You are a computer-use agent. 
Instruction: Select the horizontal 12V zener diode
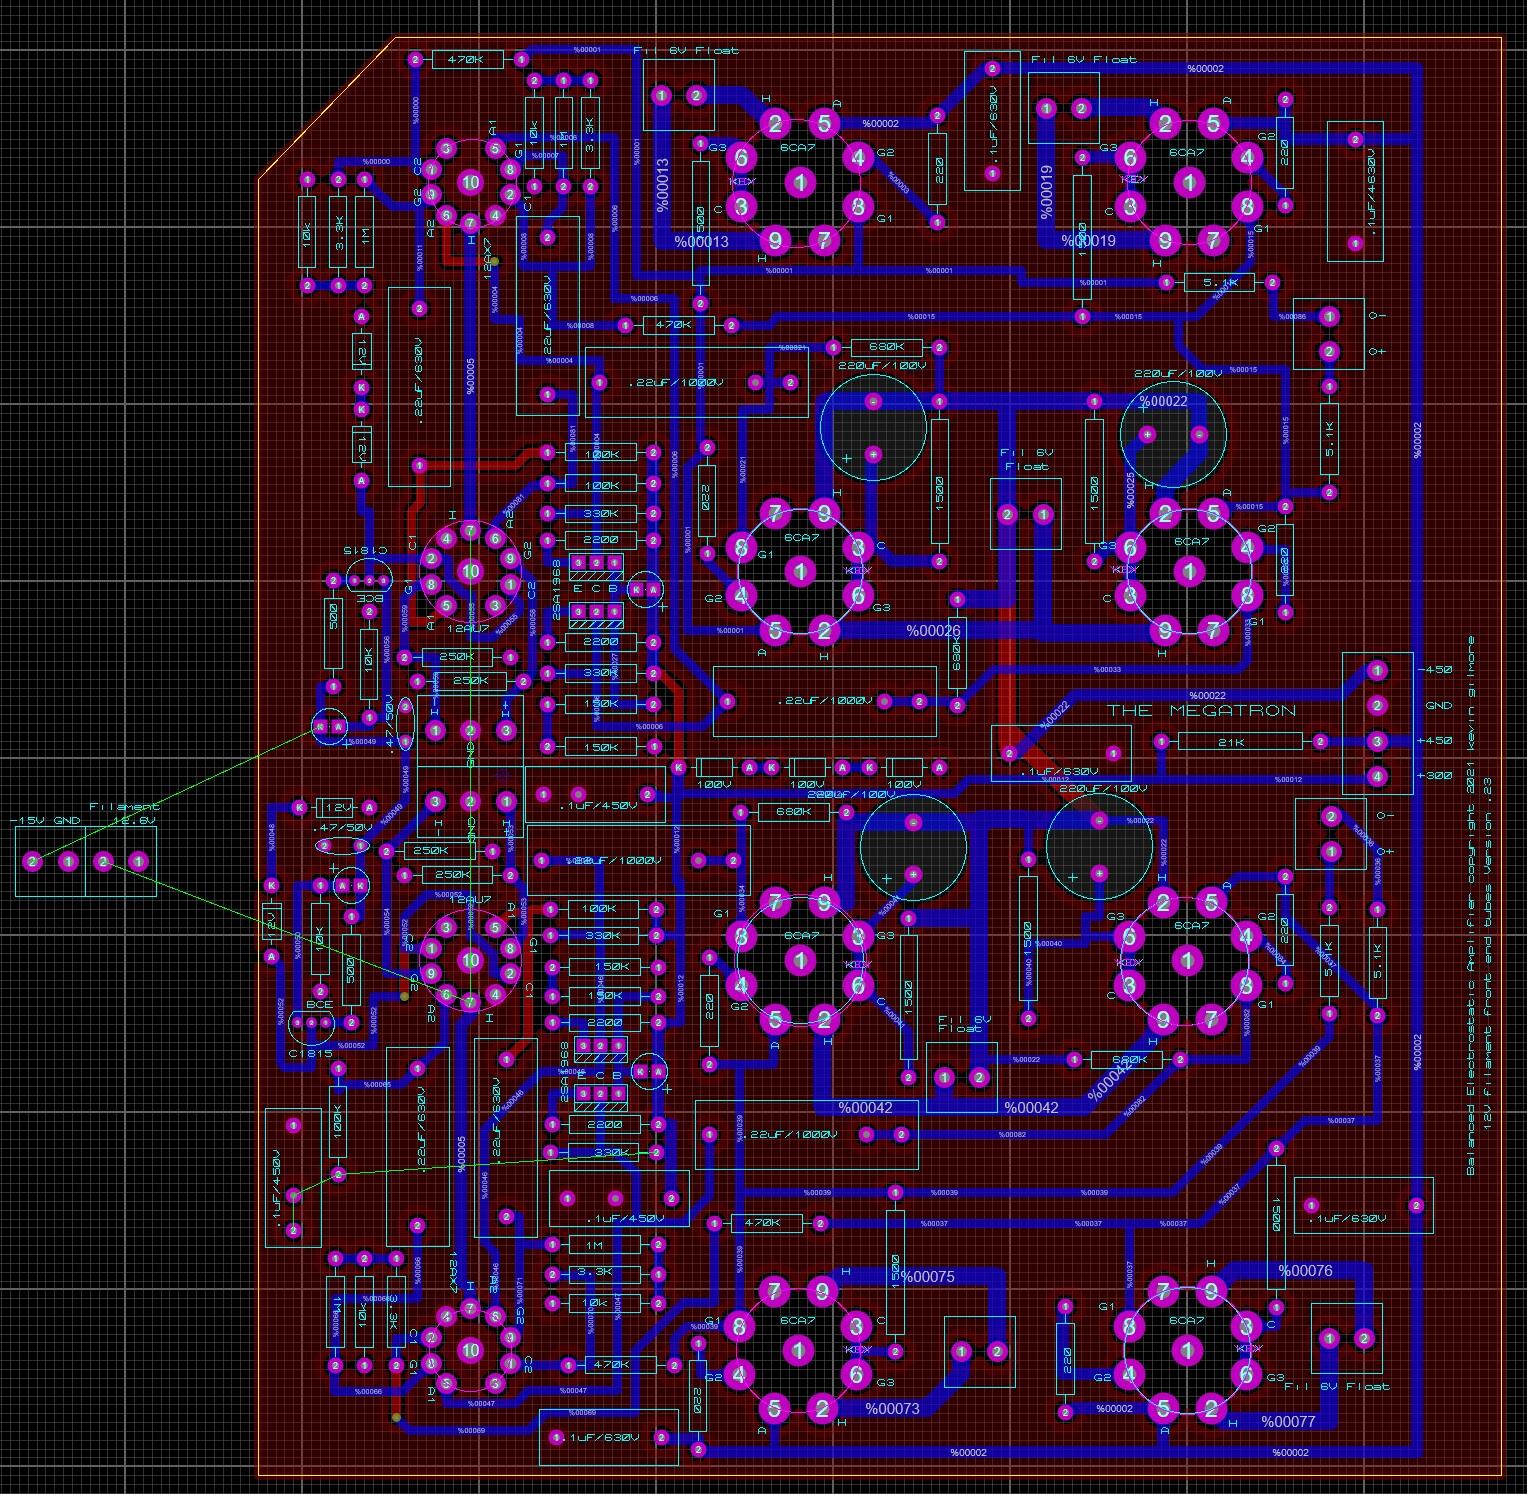click(x=333, y=808)
